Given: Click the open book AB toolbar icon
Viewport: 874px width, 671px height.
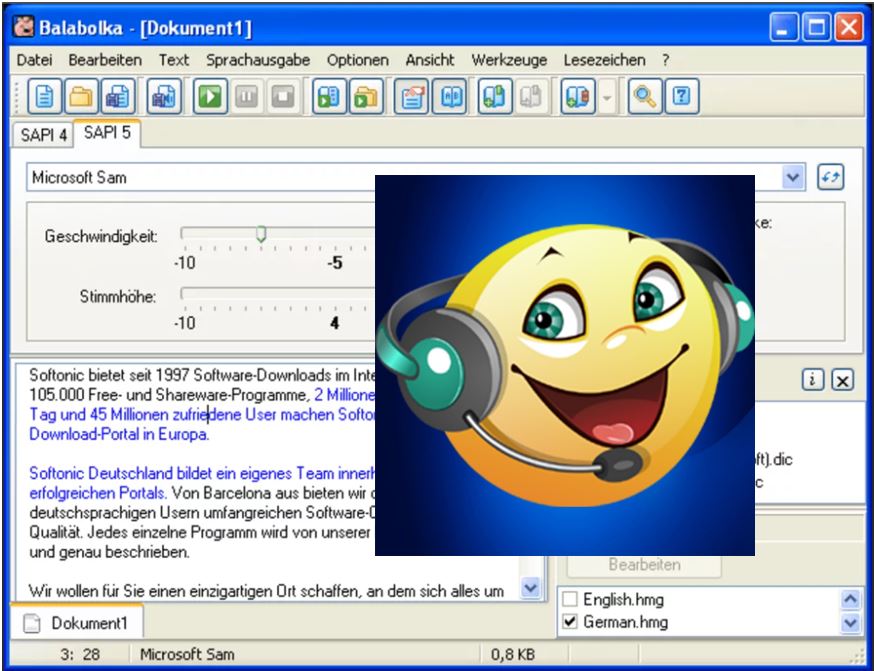Looking at the screenshot, I should pyautogui.click(x=449, y=96).
